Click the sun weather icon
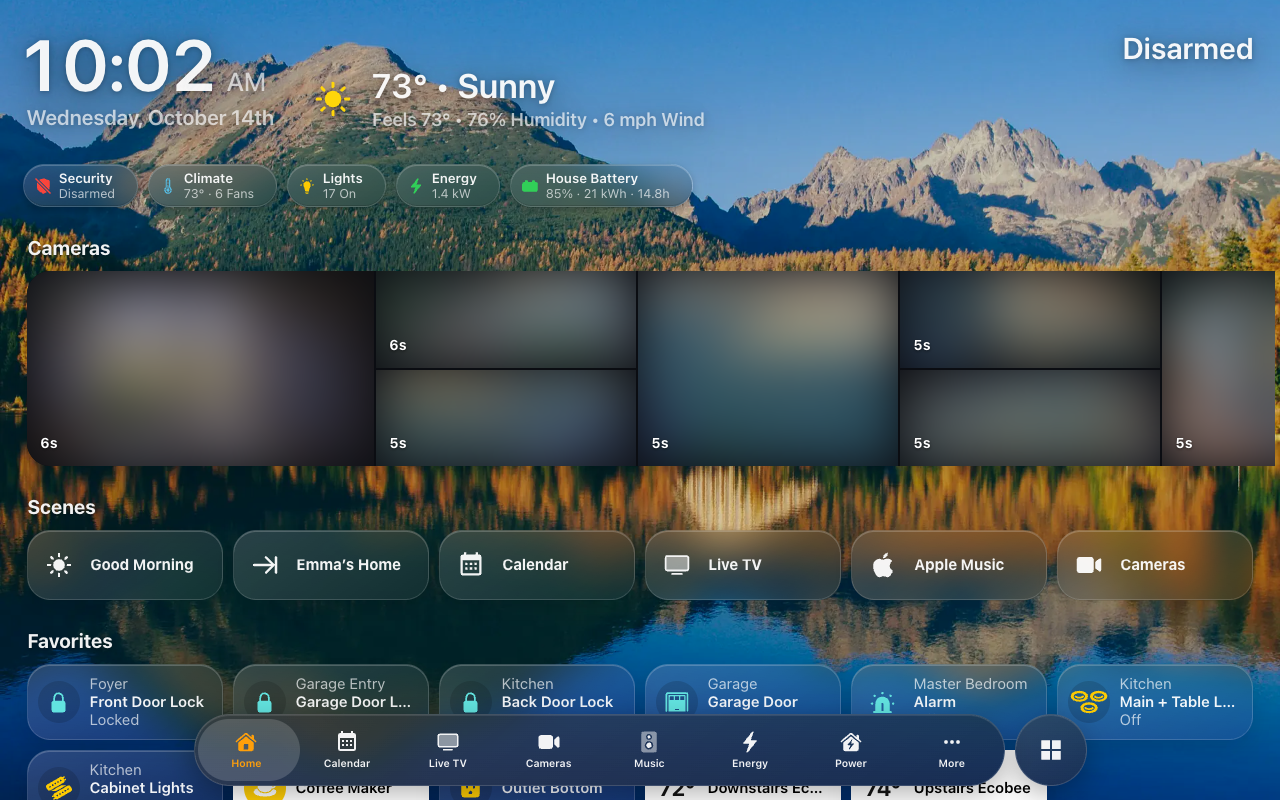This screenshot has width=1280, height=800. pos(333,98)
